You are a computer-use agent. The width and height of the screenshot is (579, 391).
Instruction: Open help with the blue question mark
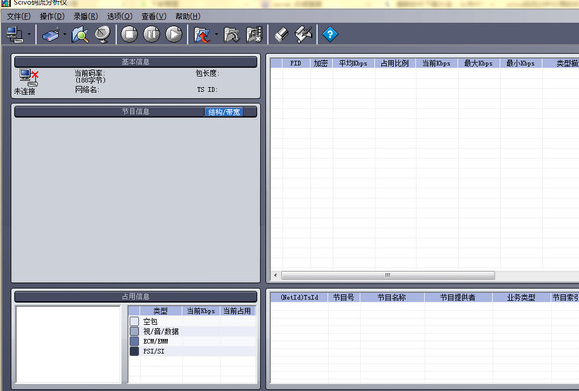tap(330, 35)
